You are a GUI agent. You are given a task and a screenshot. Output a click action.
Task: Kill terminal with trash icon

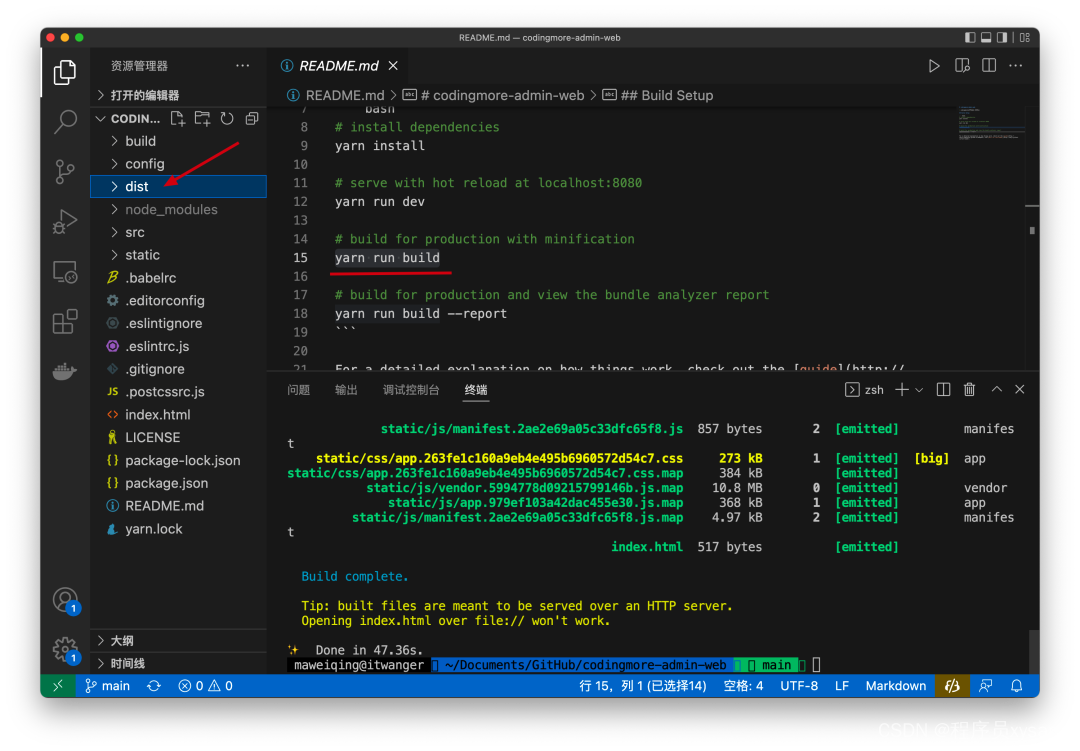pos(969,390)
